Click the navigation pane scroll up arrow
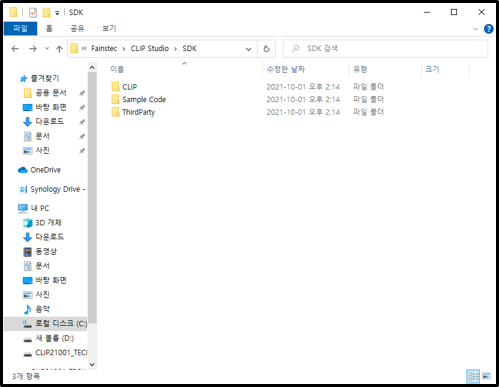 coord(92,67)
